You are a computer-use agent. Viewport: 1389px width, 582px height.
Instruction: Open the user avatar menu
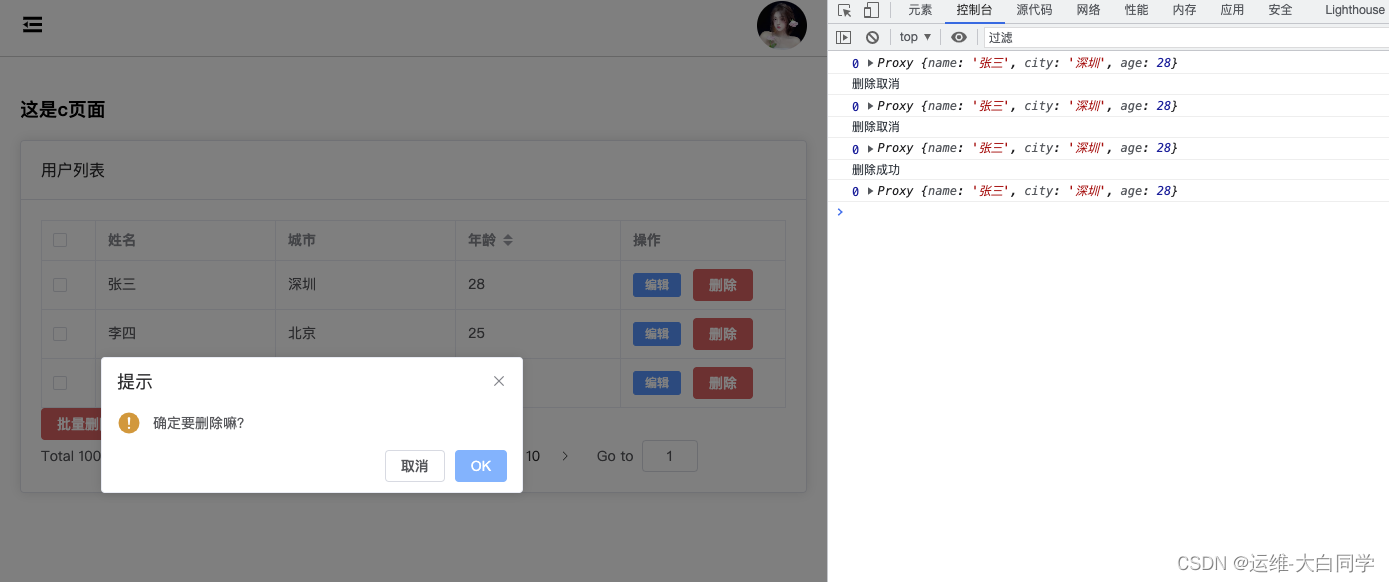click(782, 26)
